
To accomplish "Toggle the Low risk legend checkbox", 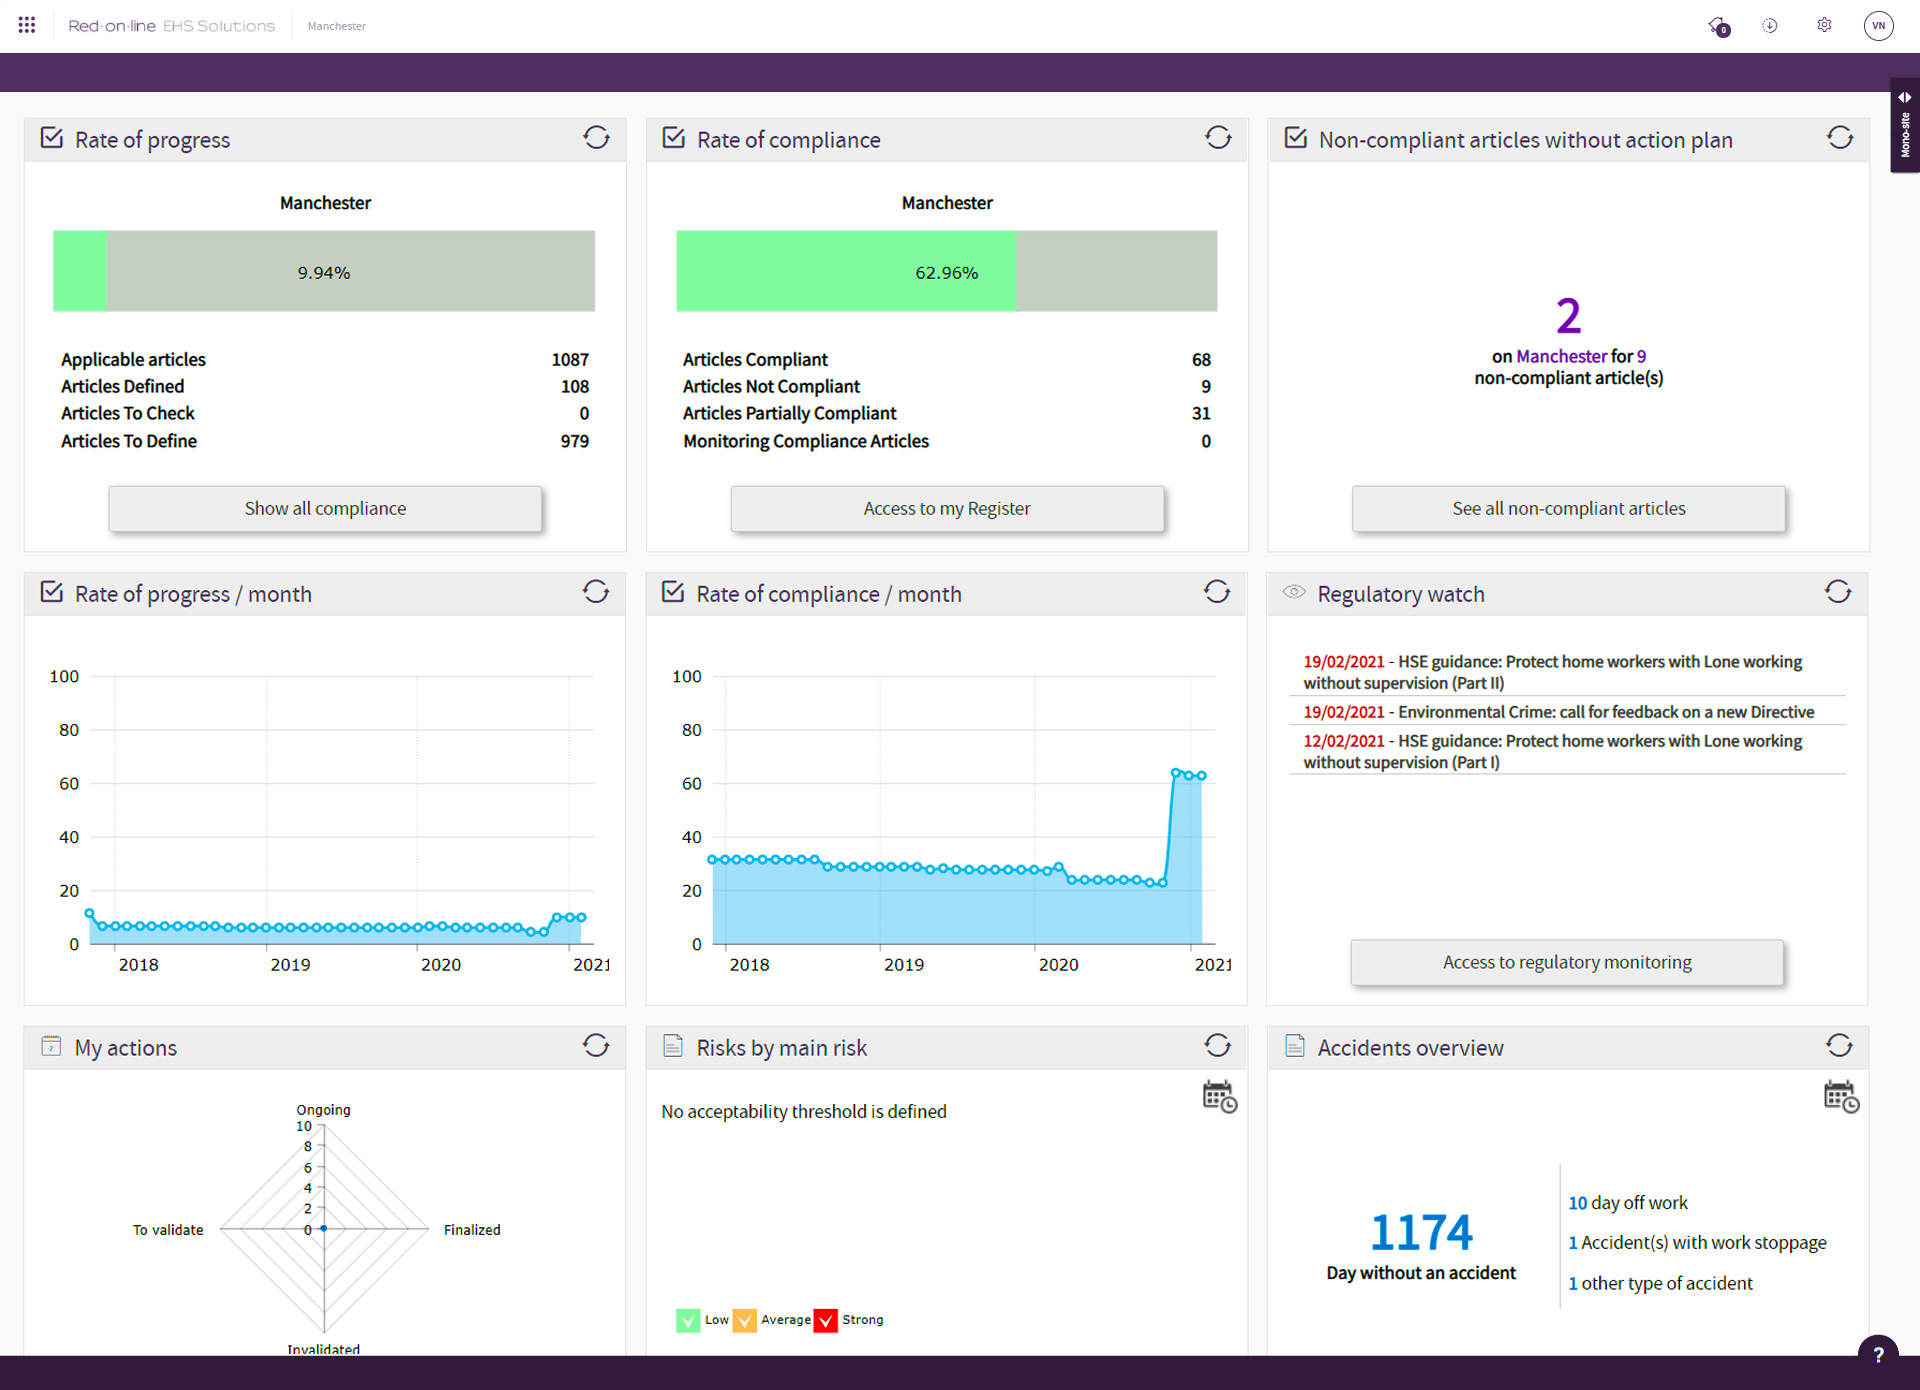I will click(x=688, y=1321).
